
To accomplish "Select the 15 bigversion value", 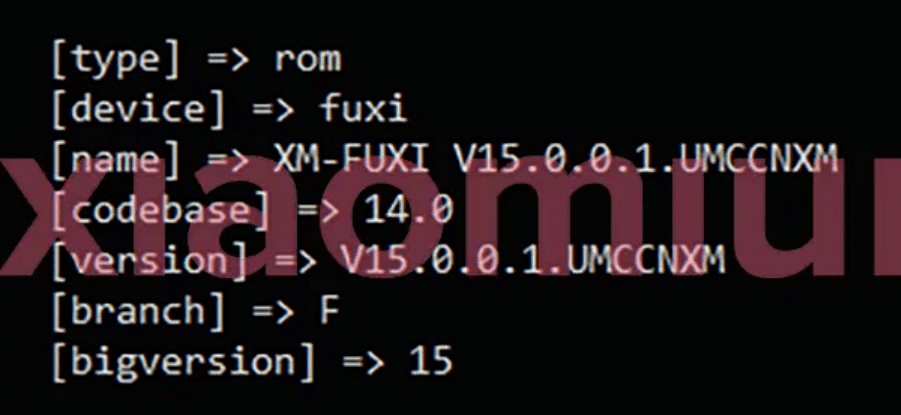I will tap(431, 362).
